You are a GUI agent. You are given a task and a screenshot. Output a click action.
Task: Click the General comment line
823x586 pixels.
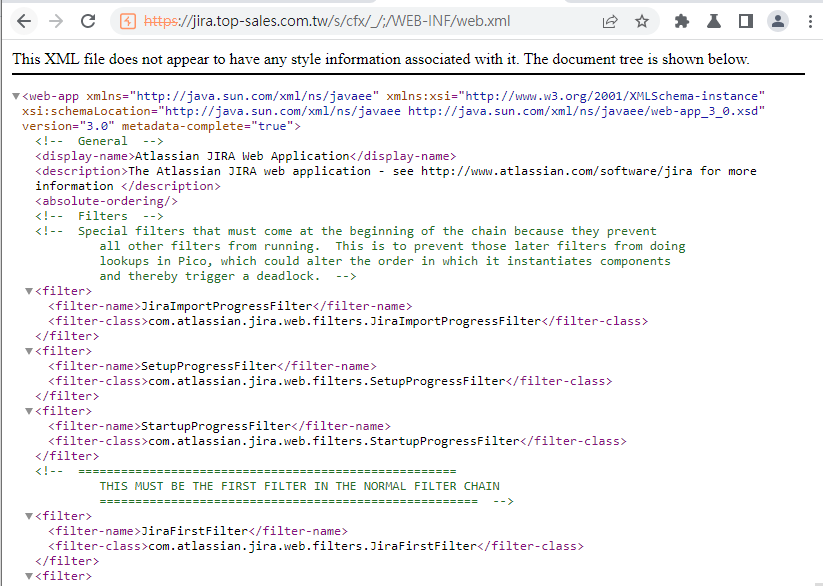(99, 141)
